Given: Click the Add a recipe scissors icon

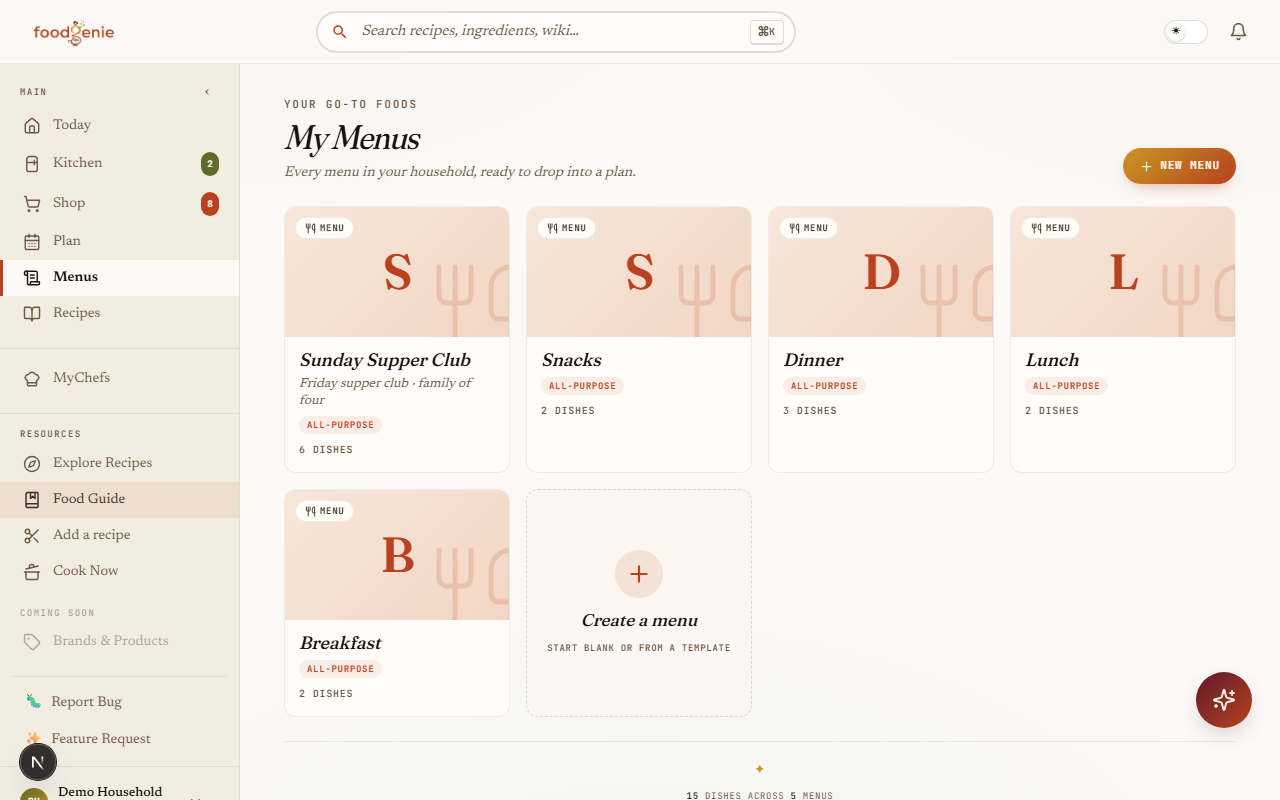Looking at the screenshot, I should click(32, 535).
